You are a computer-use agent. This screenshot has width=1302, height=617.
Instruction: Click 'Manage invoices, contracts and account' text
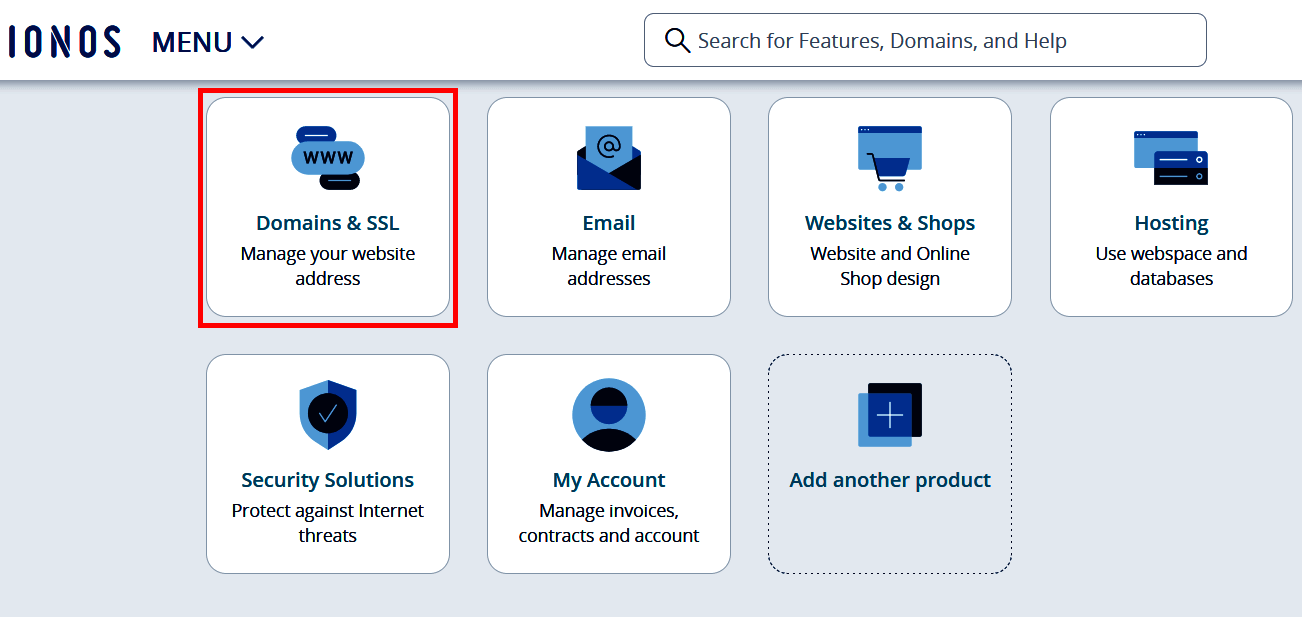pyautogui.click(x=609, y=523)
